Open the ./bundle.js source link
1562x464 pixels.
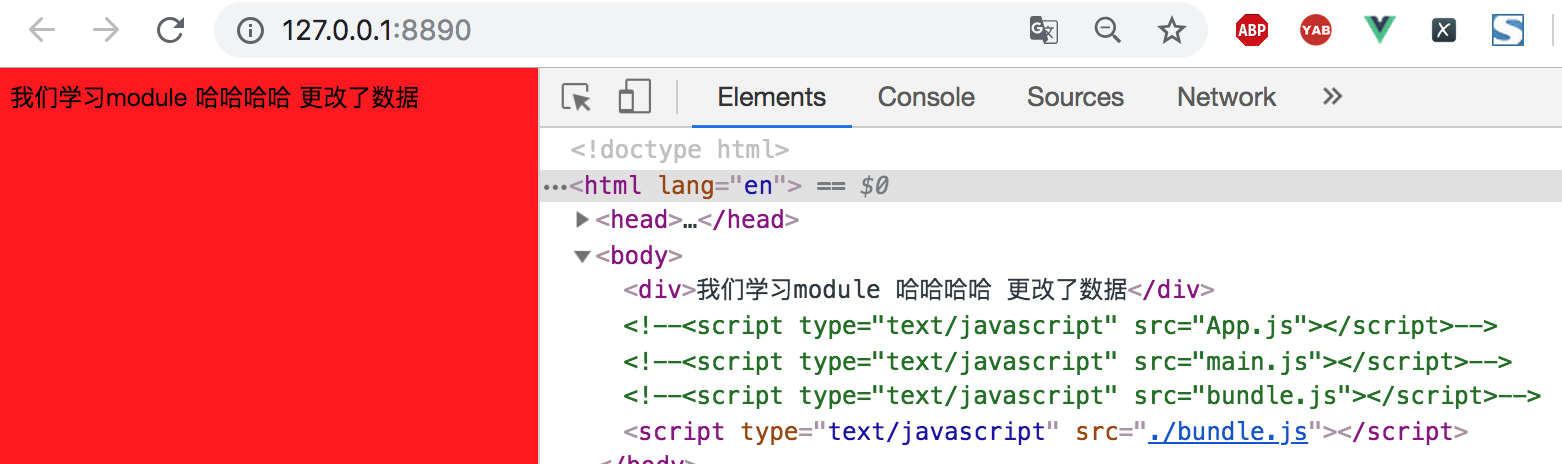tap(1228, 432)
